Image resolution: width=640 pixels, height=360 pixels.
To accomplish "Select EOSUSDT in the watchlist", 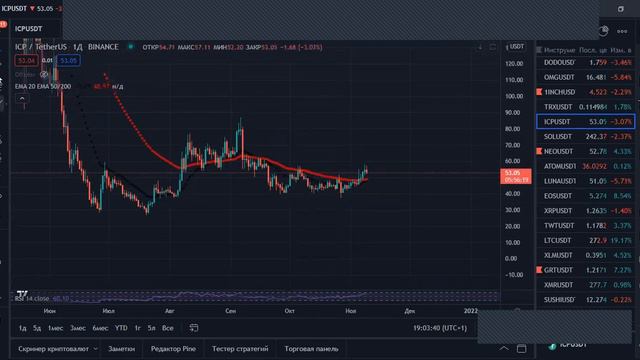I will click(x=585, y=196).
